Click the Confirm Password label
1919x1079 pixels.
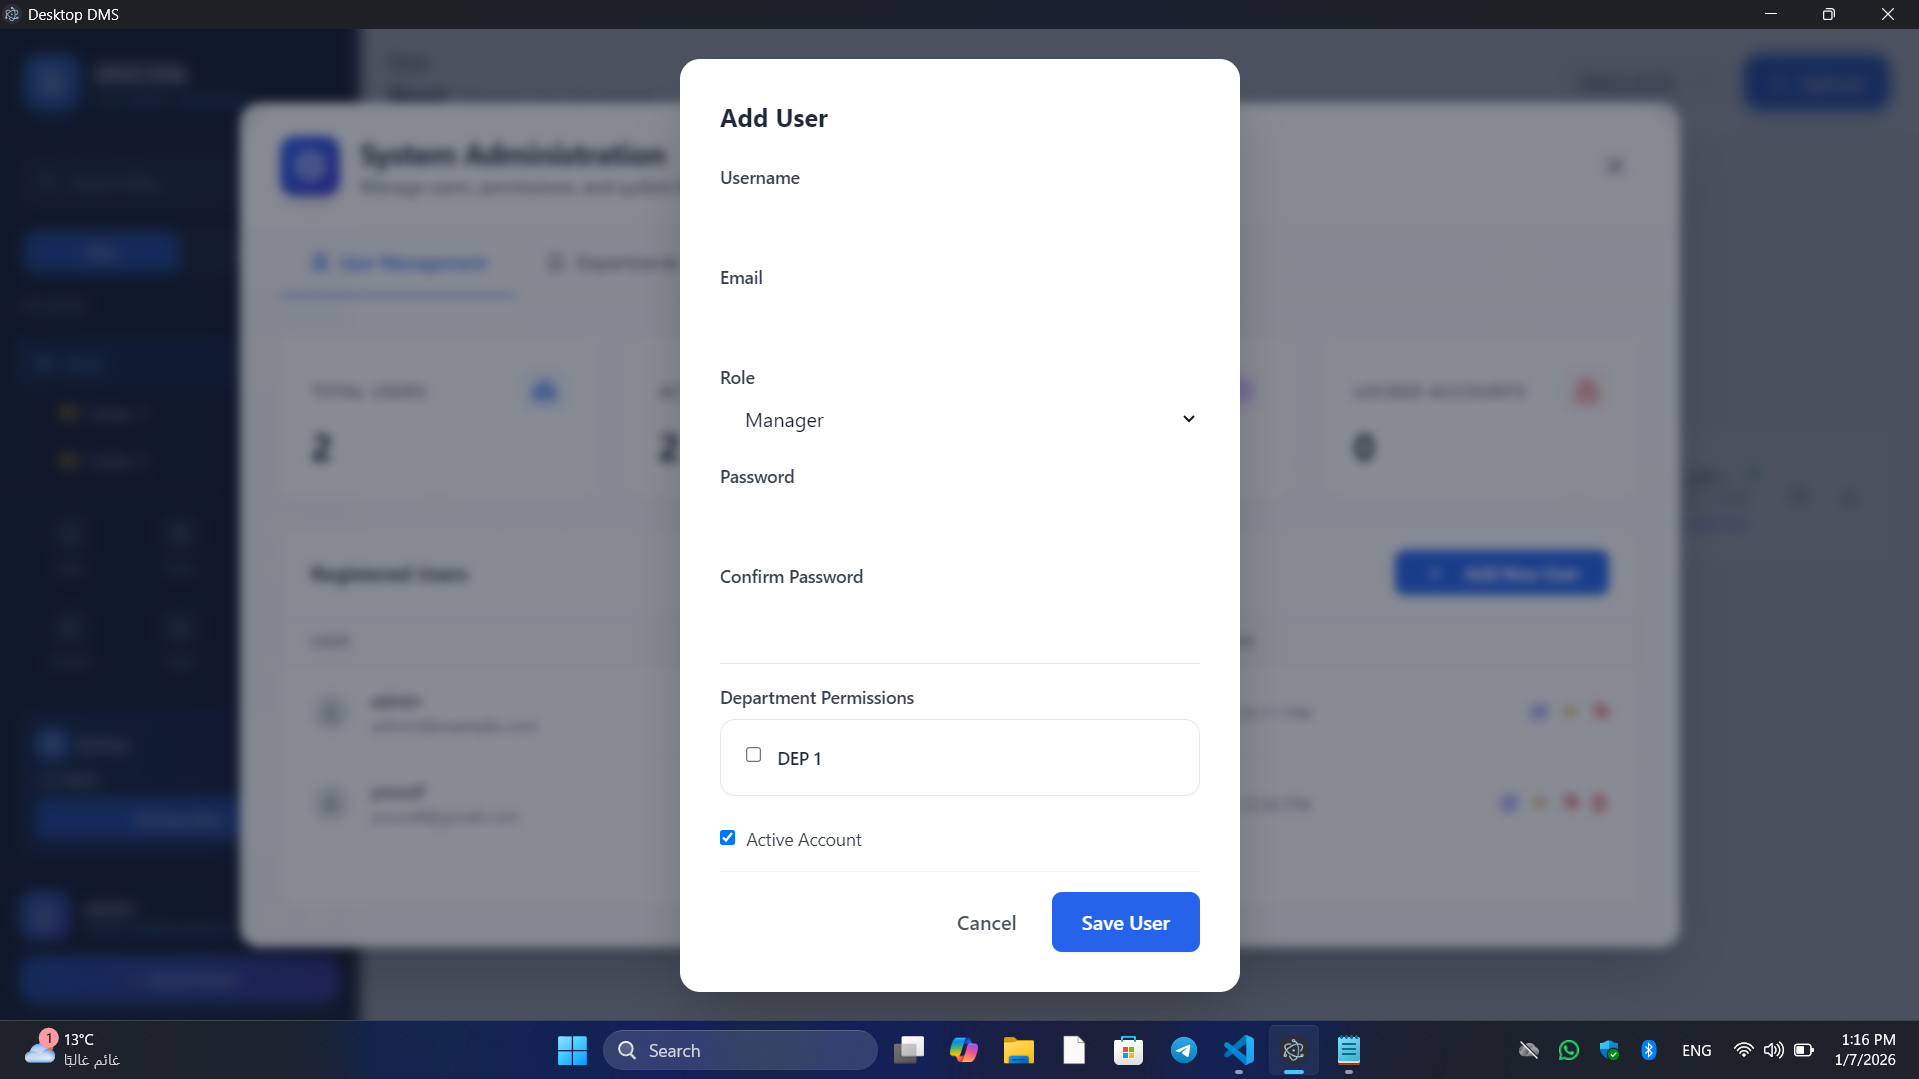(x=791, y=576)
